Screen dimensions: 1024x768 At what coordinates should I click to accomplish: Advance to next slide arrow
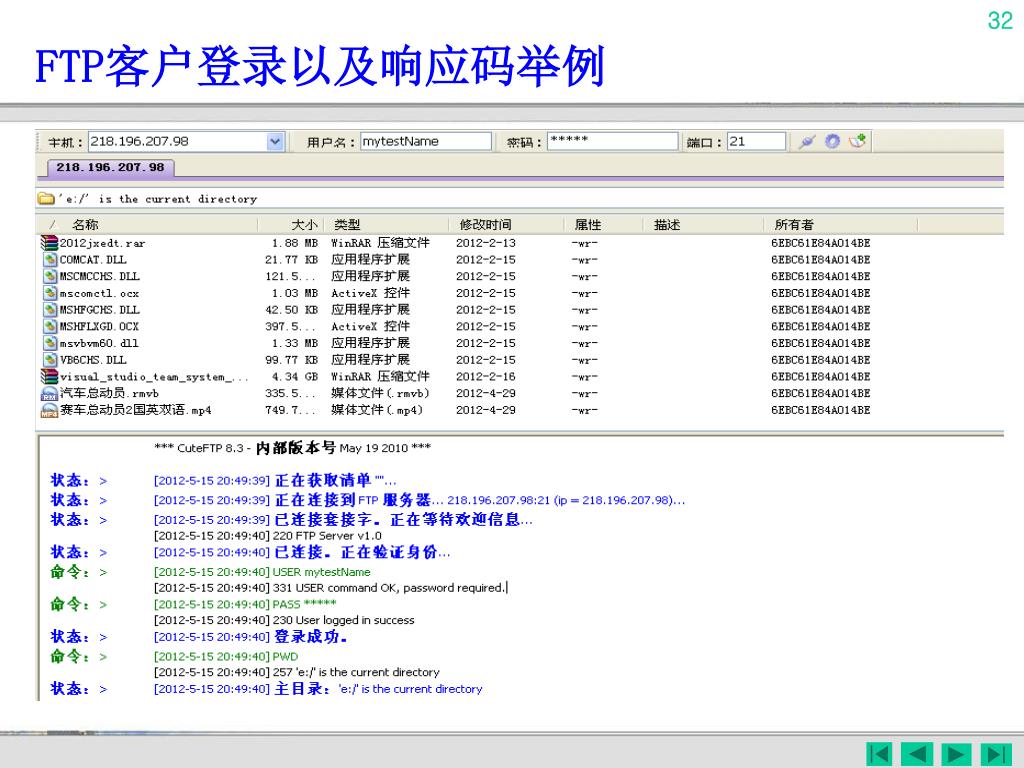coord(957,753)
